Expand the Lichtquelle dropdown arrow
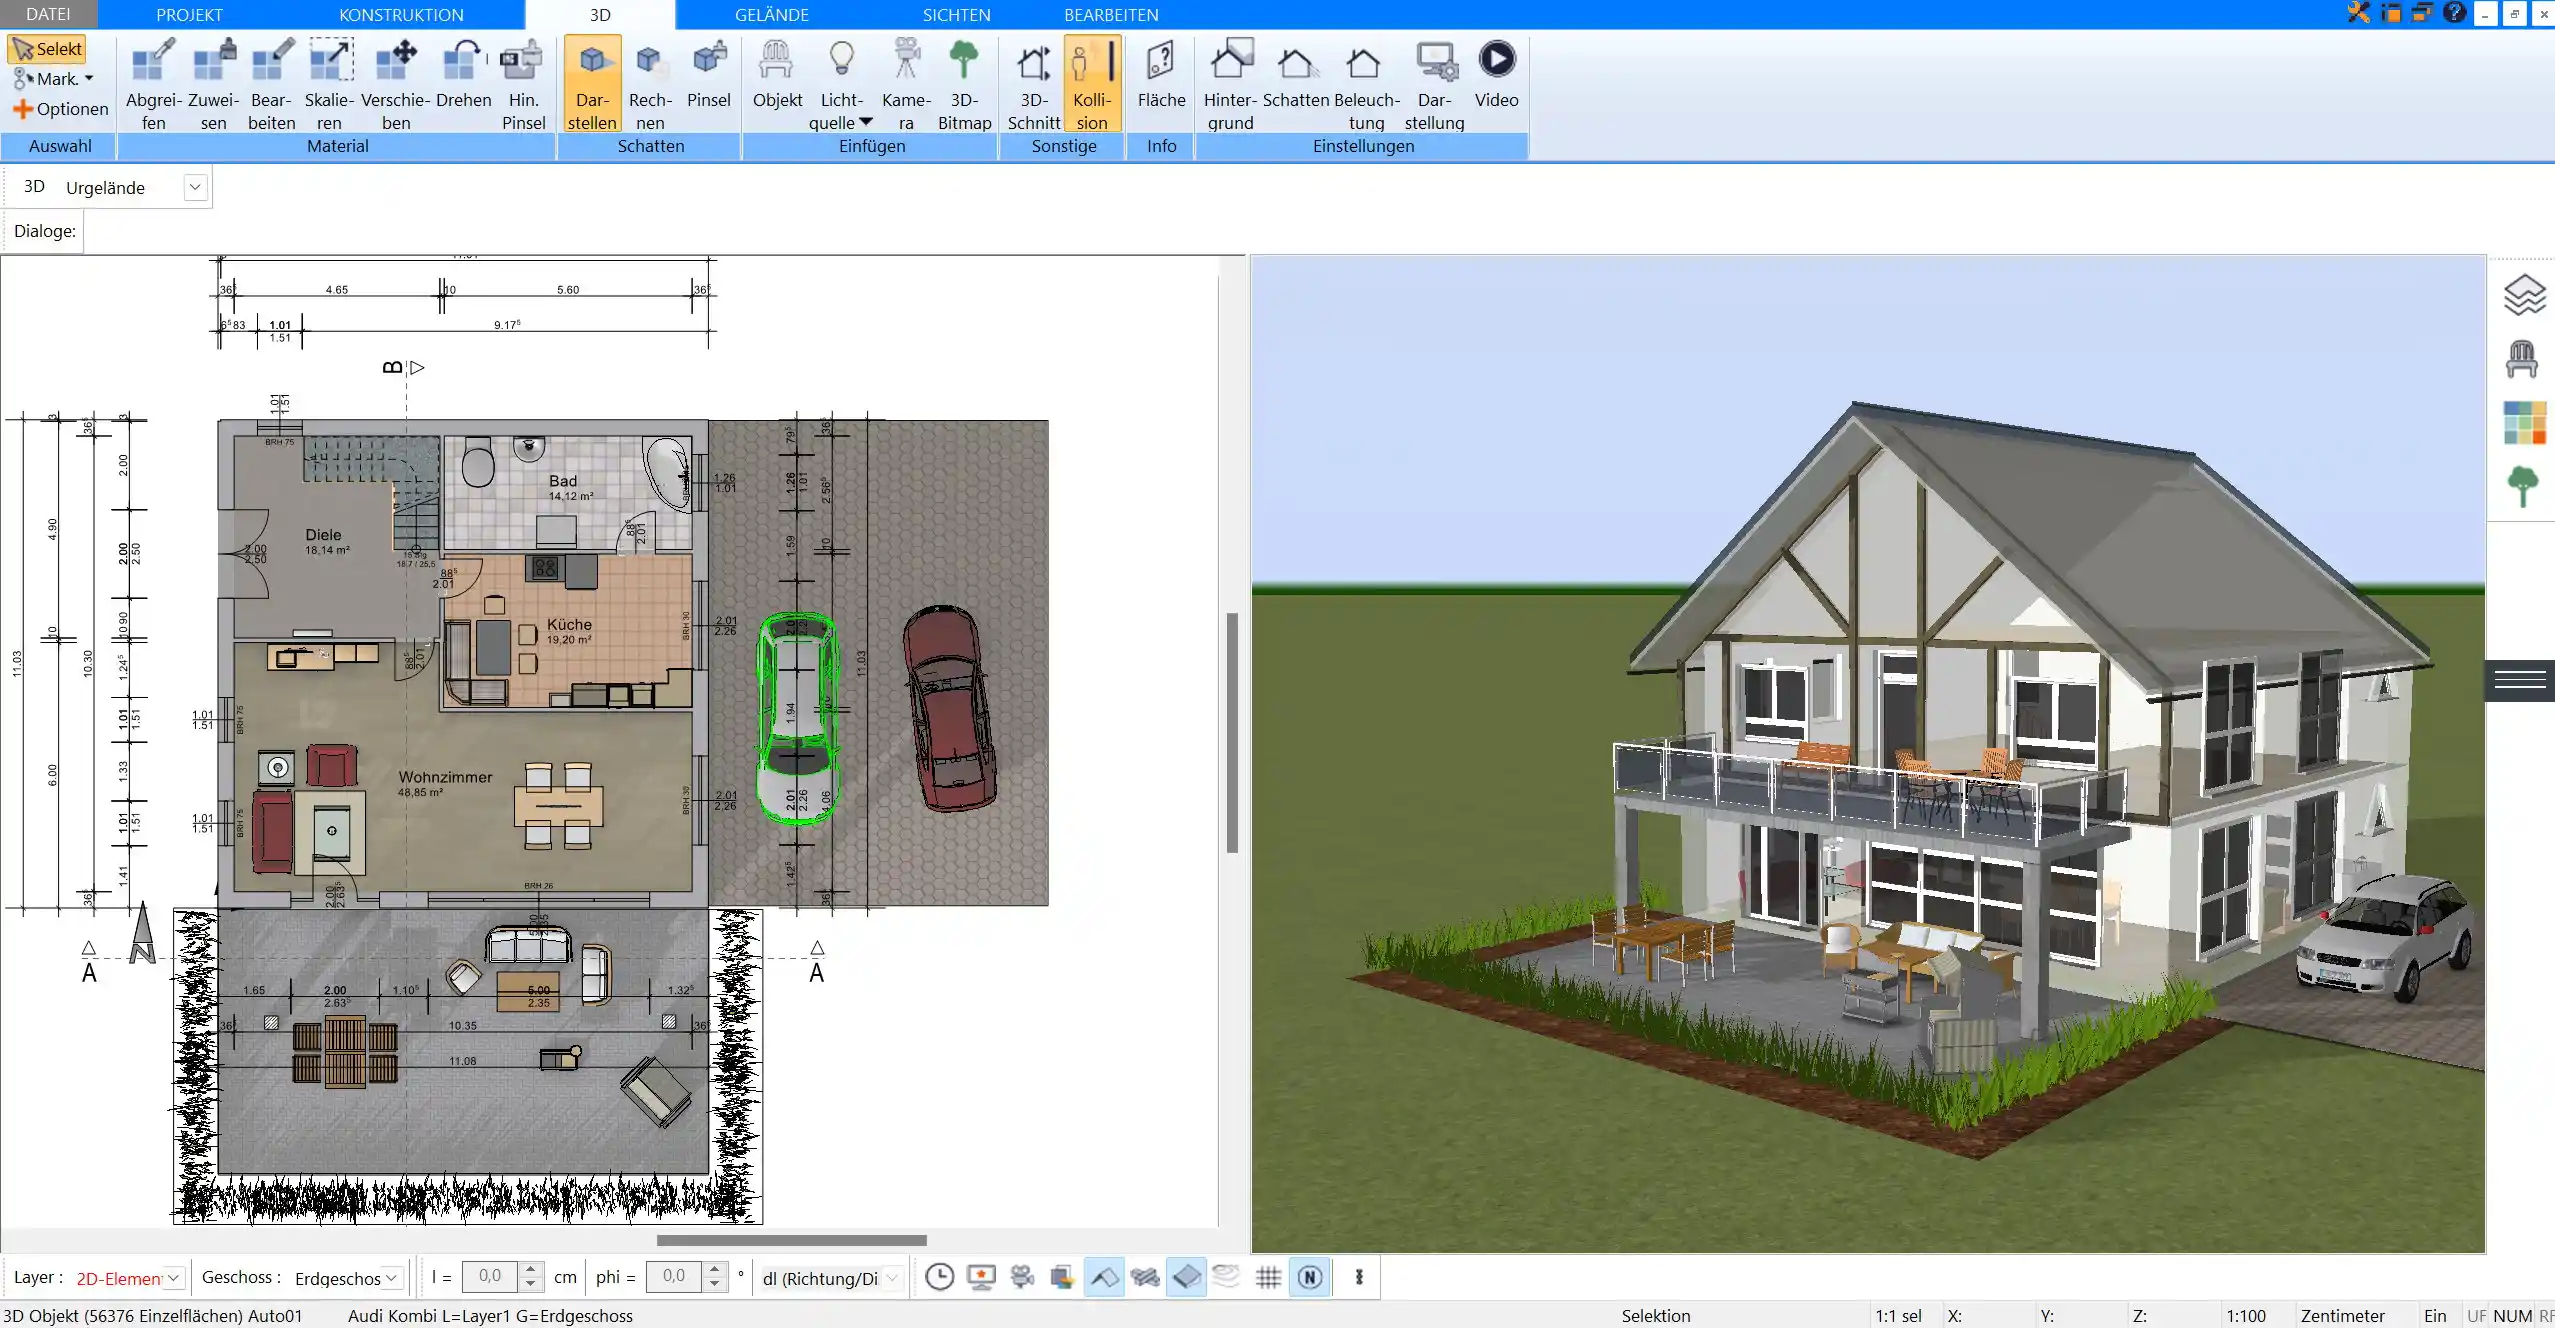 click(x=866, y=122)
